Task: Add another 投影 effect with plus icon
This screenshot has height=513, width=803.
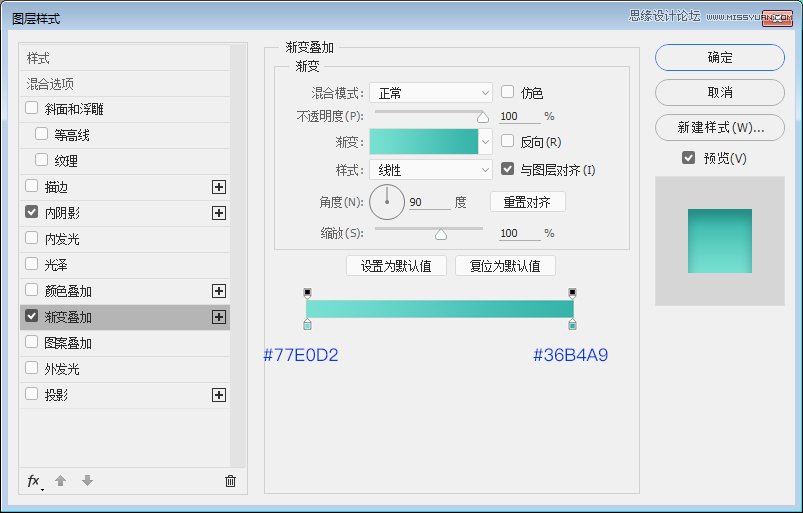Action: tap(219, 395)
